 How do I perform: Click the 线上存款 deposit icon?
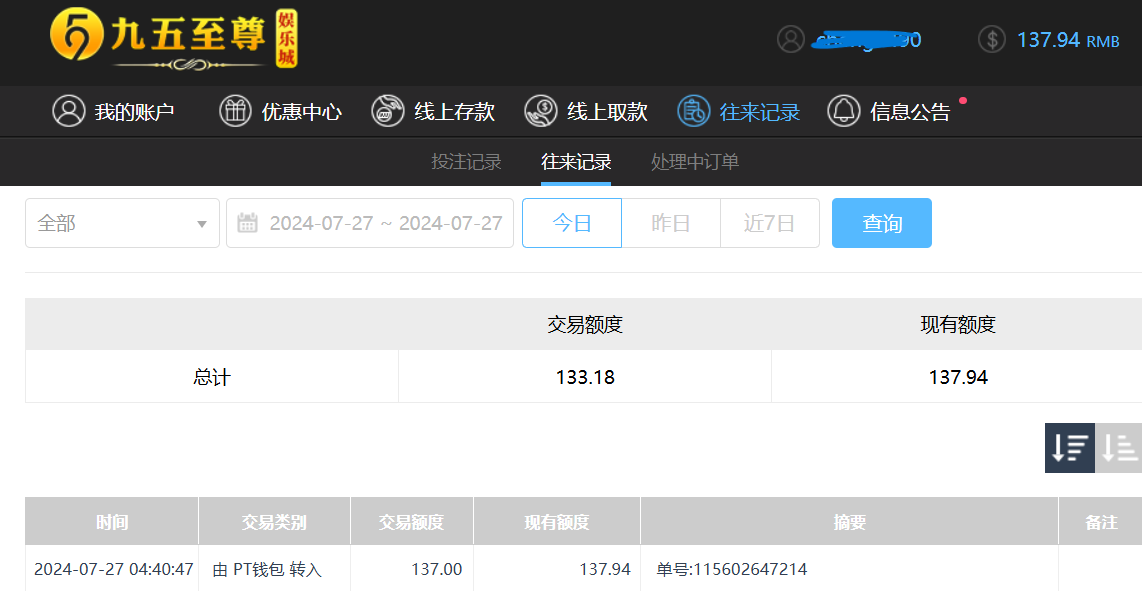388,111
